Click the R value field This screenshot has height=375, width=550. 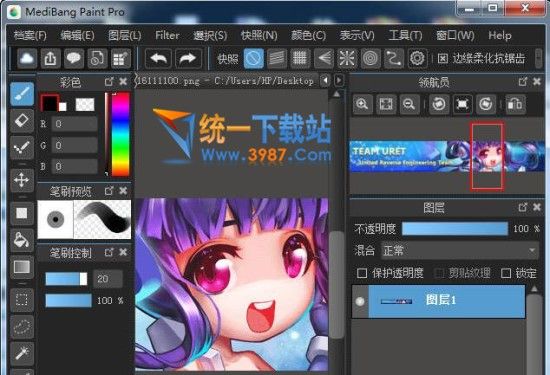click(x=74, y=124)
